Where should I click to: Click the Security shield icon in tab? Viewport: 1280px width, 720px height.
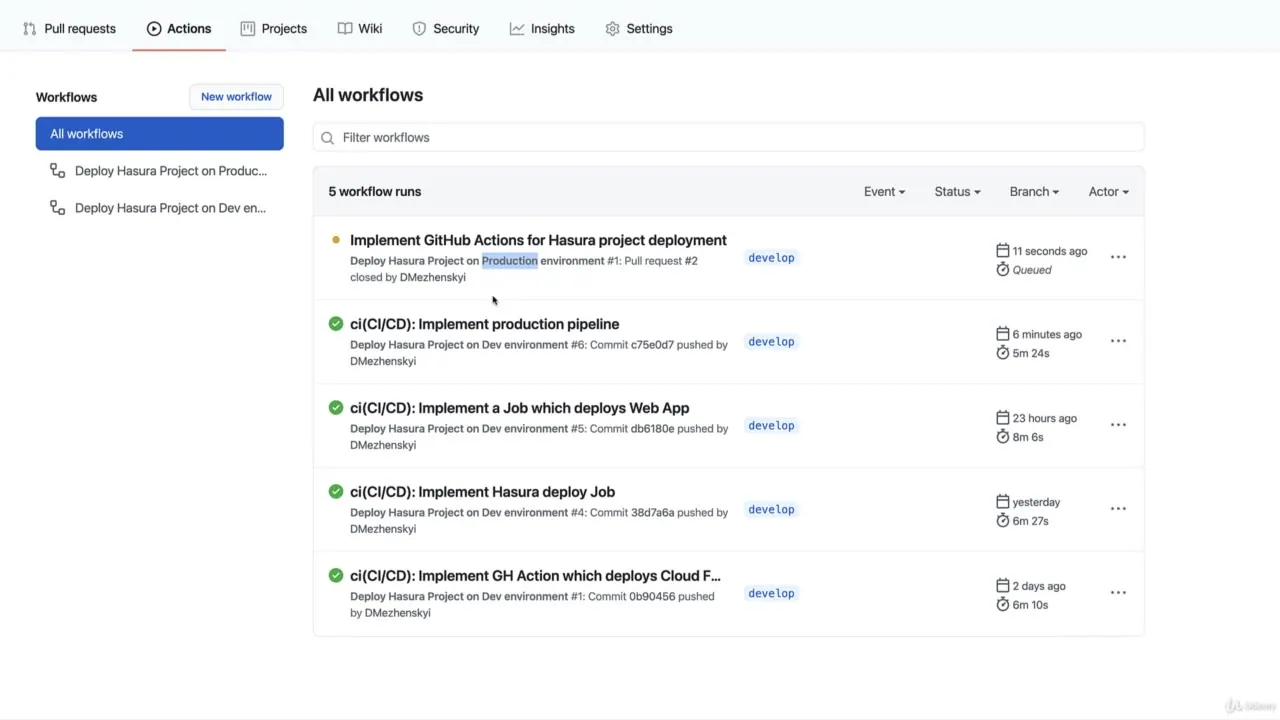pos(420,29)
